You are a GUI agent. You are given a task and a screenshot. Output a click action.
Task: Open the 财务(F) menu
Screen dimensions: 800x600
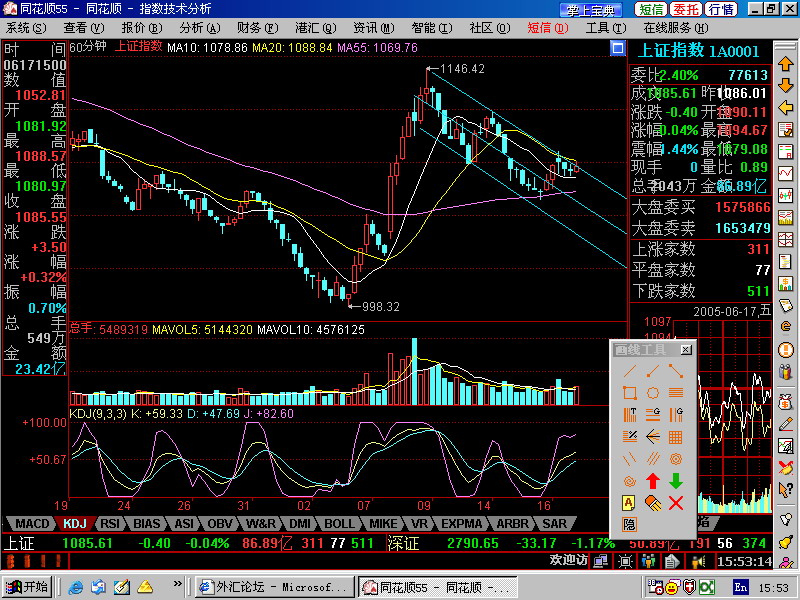[x=258, y=28]
